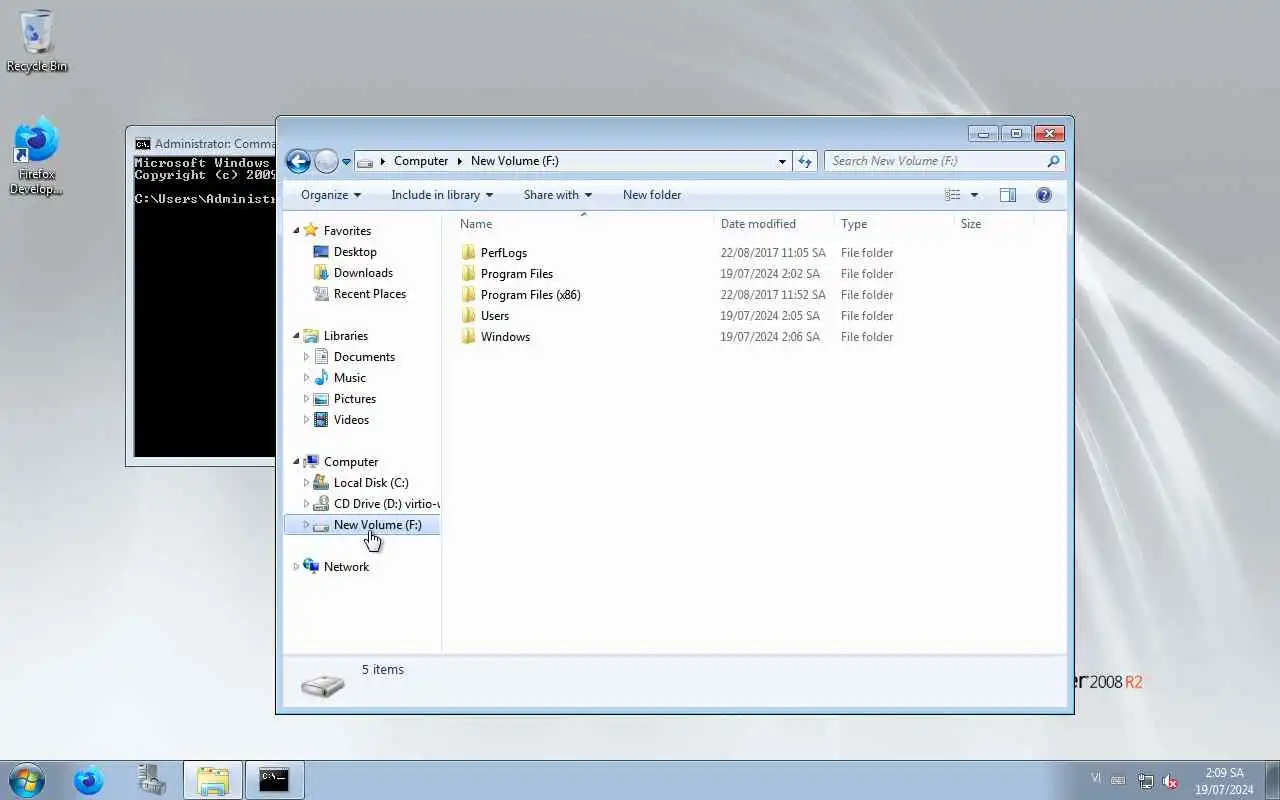Click Windows Explorer taskbar button
Screen dimensions: 1280x800
coord(213,780)
